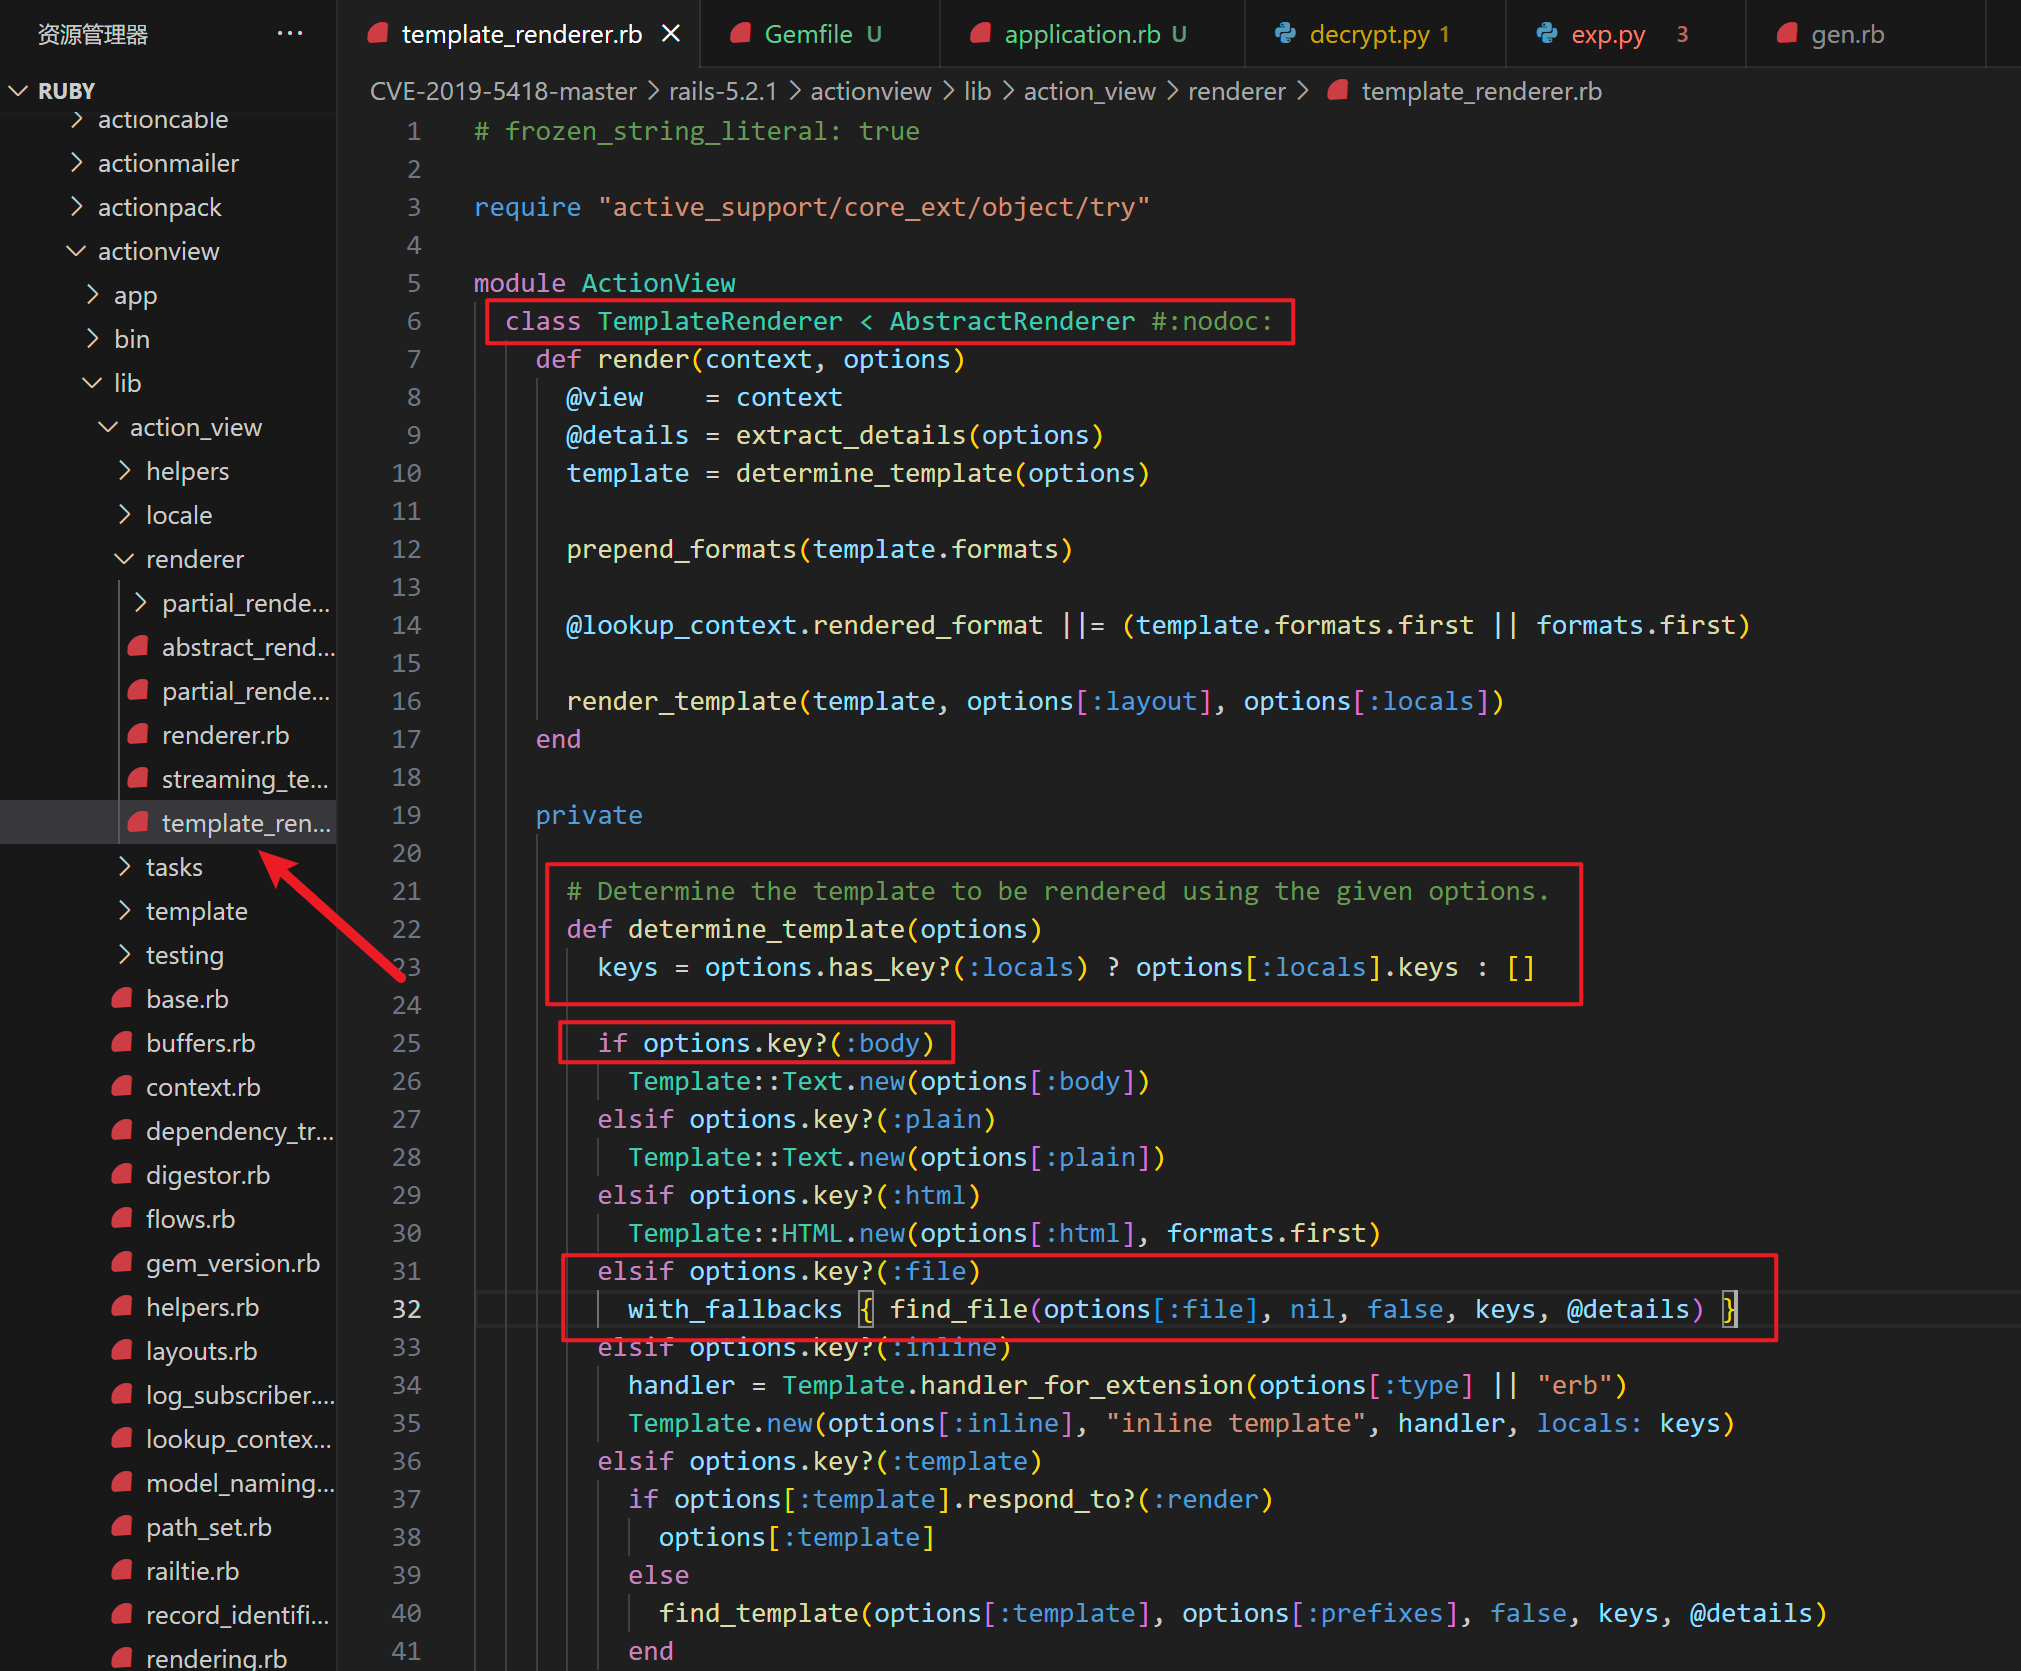
Task: Click the Python icon on exp.py tab
Action: 1547,34
